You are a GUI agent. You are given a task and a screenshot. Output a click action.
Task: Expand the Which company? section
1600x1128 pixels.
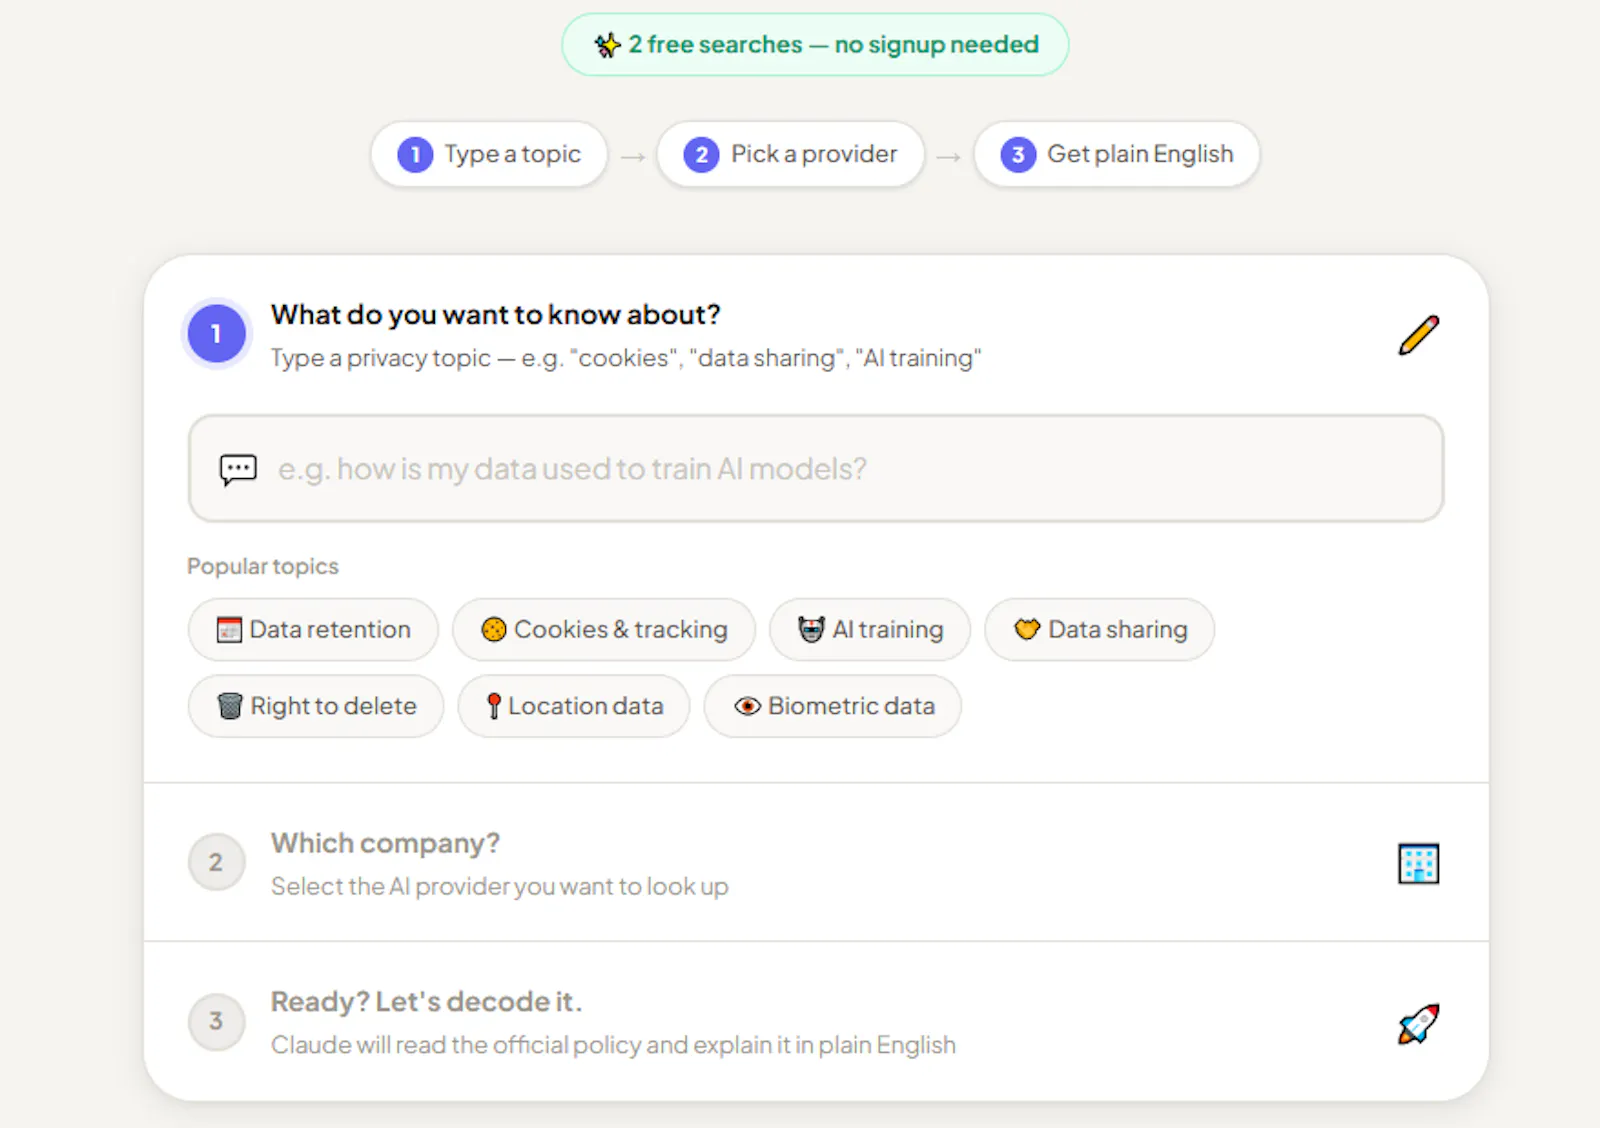click(816, 862)
